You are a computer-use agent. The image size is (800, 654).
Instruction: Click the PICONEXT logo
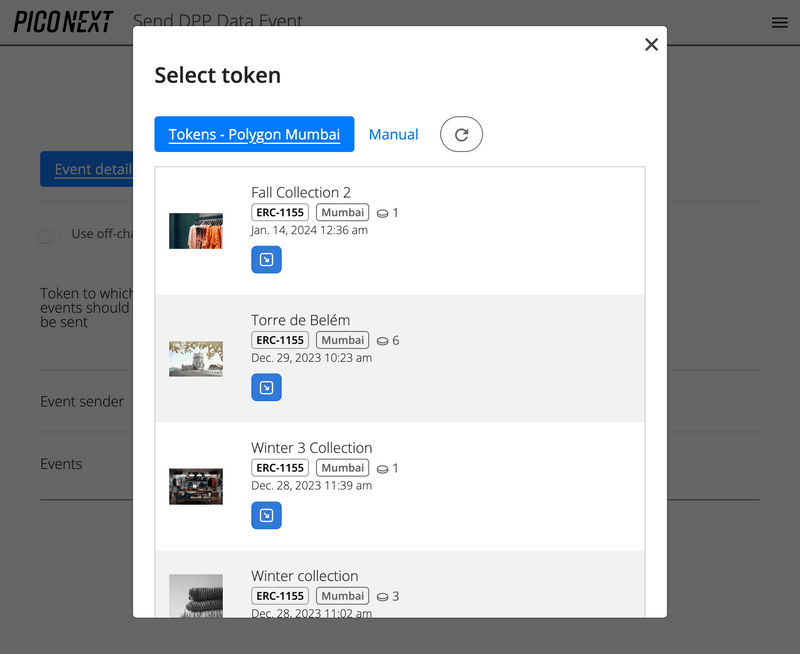pos(63,22)
